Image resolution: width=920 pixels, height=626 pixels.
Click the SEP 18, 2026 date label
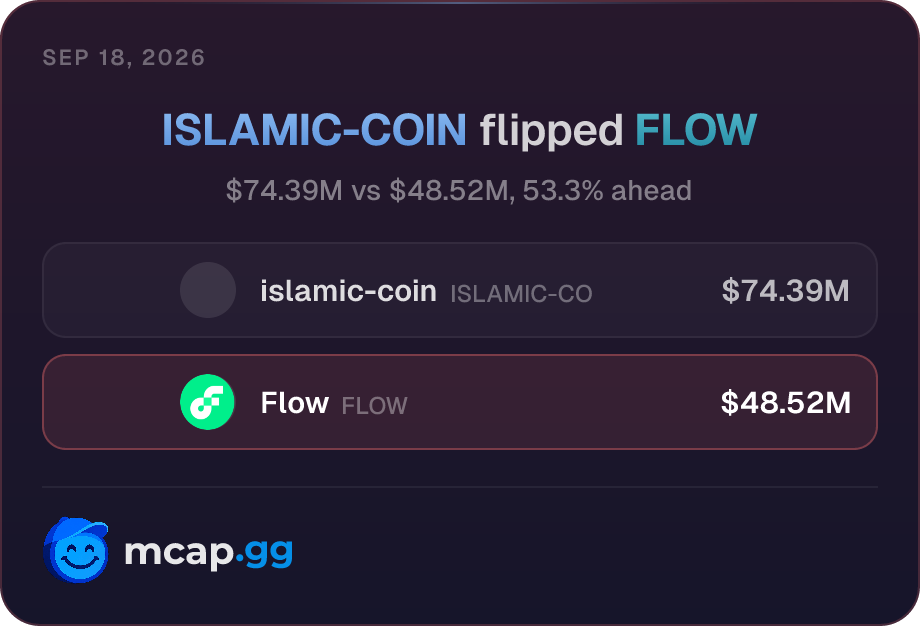click(x=124, y=57)
